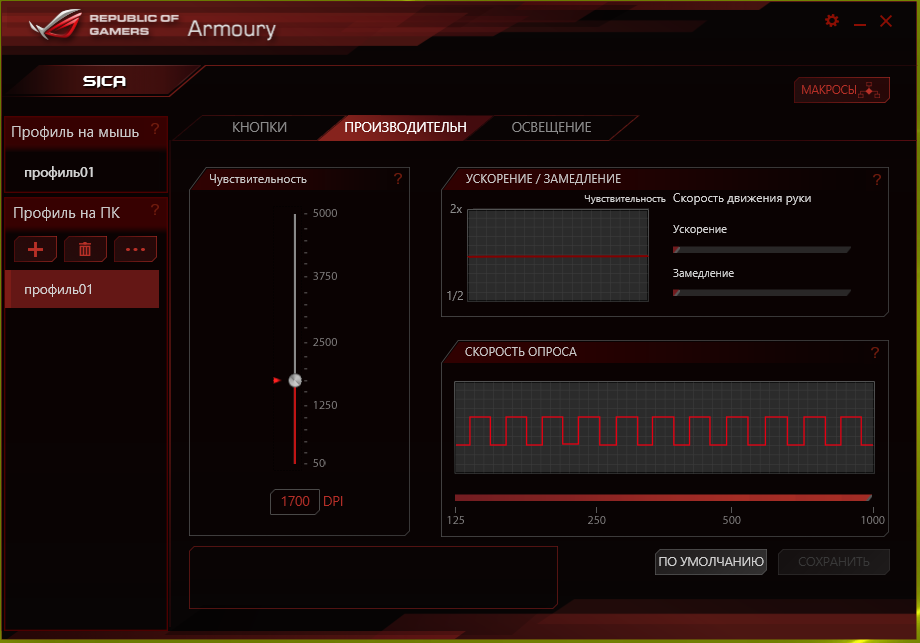Viewport: 920px width, 643px height.
Task: Delete profile with trash icon
Action: pos(85,249)
